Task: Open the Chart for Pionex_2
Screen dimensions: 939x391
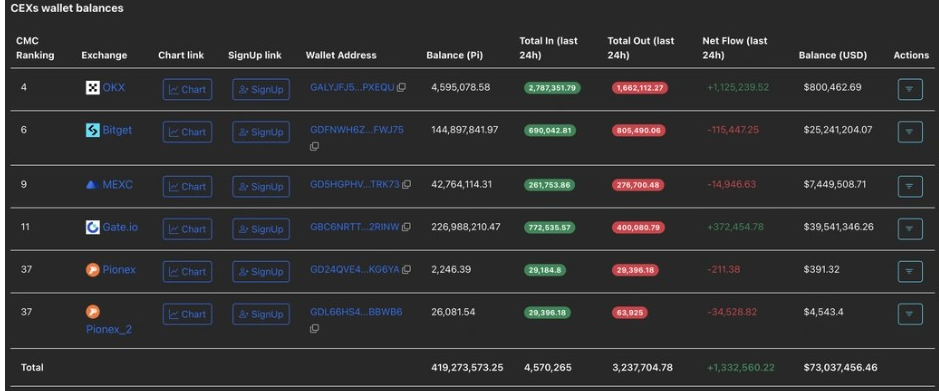Action: [x=187, y=314]
